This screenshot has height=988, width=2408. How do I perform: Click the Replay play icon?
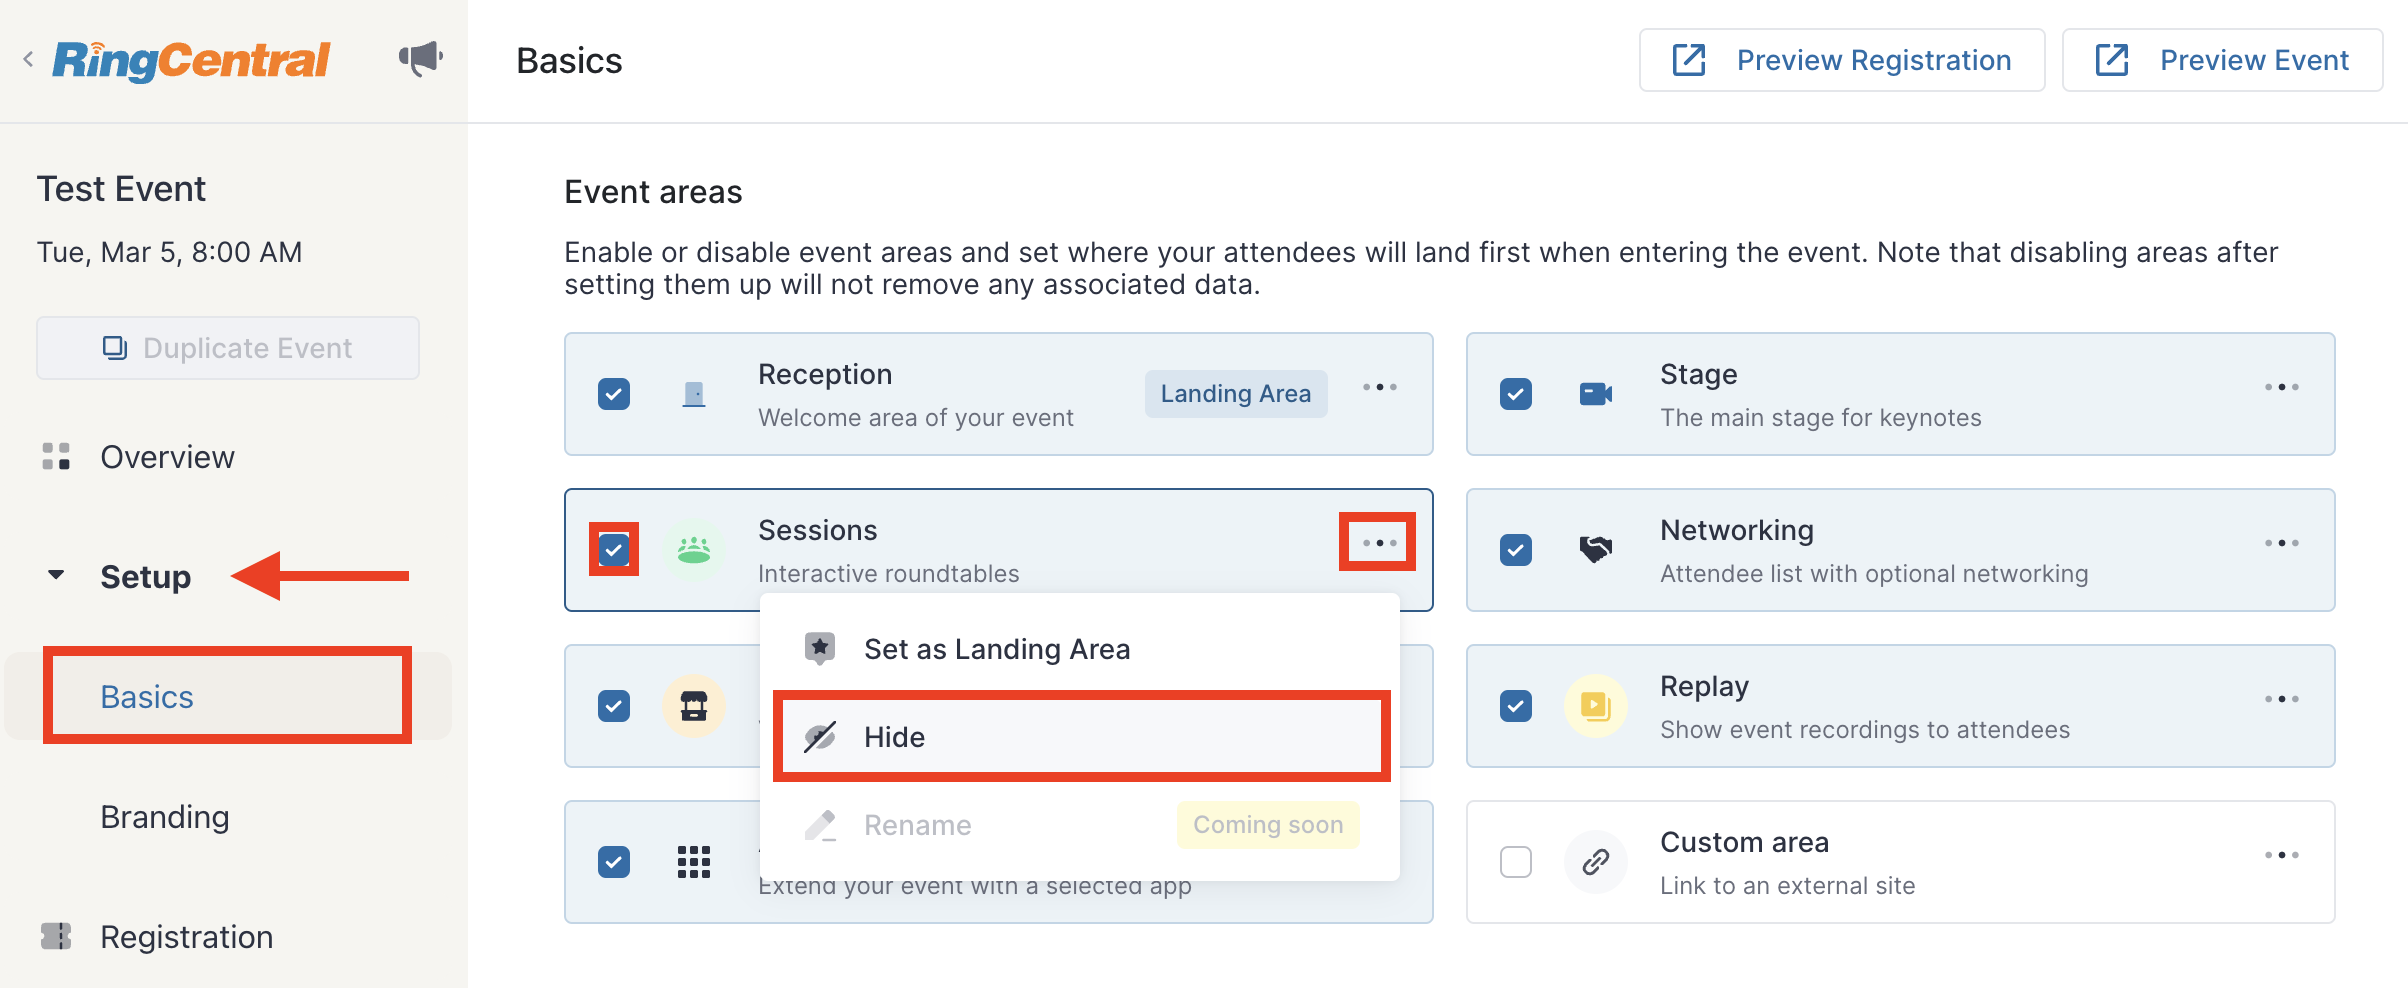1596,706
